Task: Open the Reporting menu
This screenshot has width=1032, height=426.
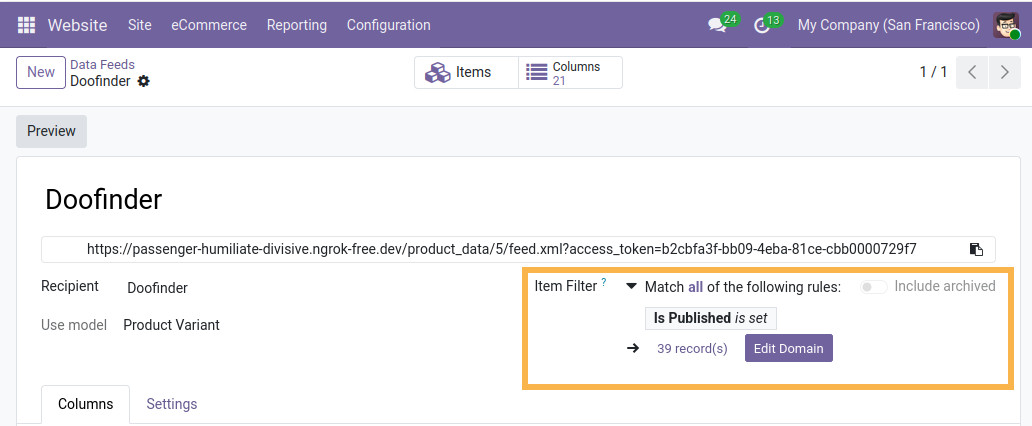Action: [x=297, y=25]
